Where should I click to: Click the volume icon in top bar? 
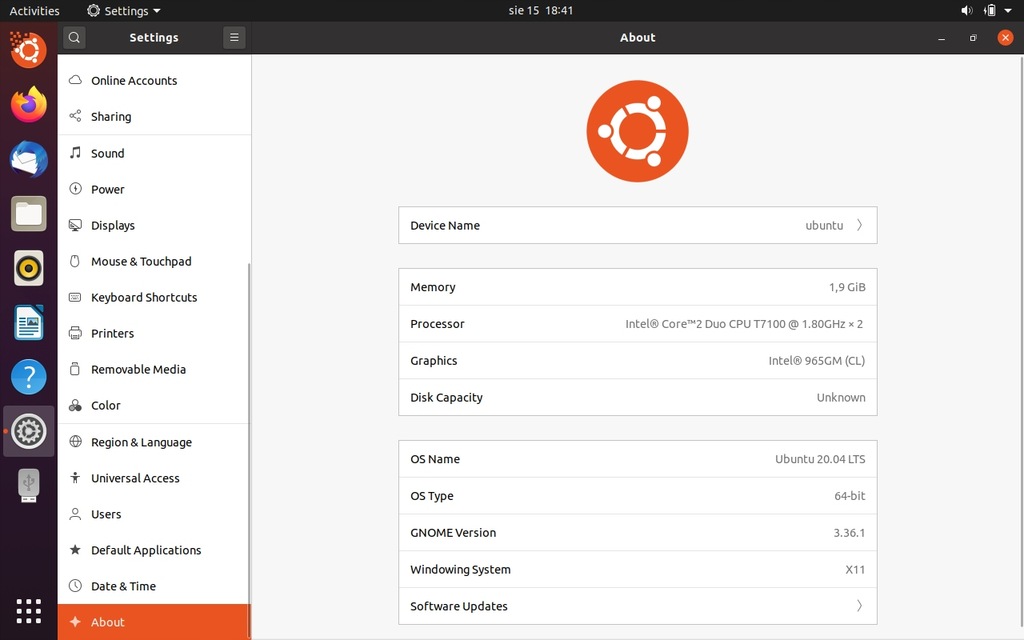point(967,10)
